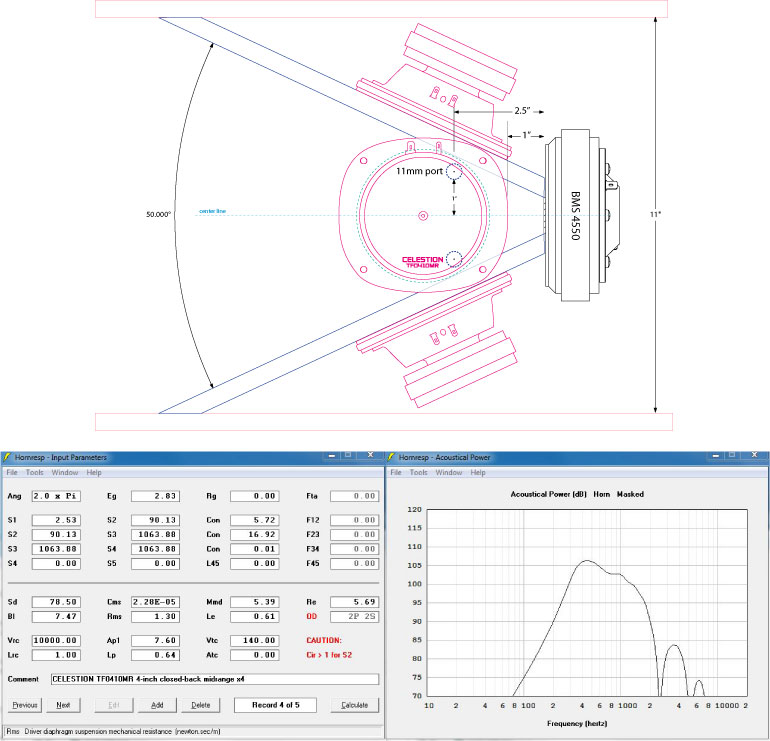Click the F23 input field

(355, 534)
